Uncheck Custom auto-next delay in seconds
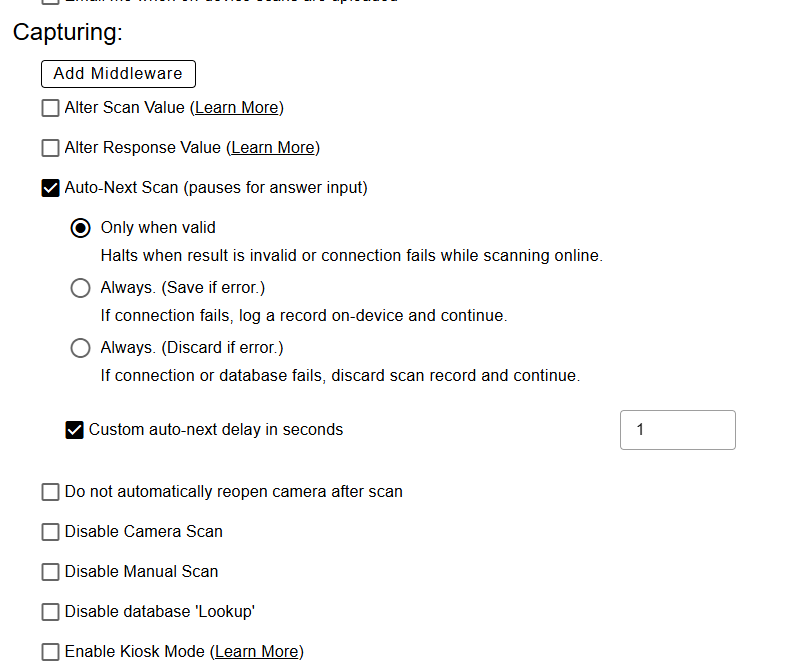The image size is (810, 664). point(74,430)
